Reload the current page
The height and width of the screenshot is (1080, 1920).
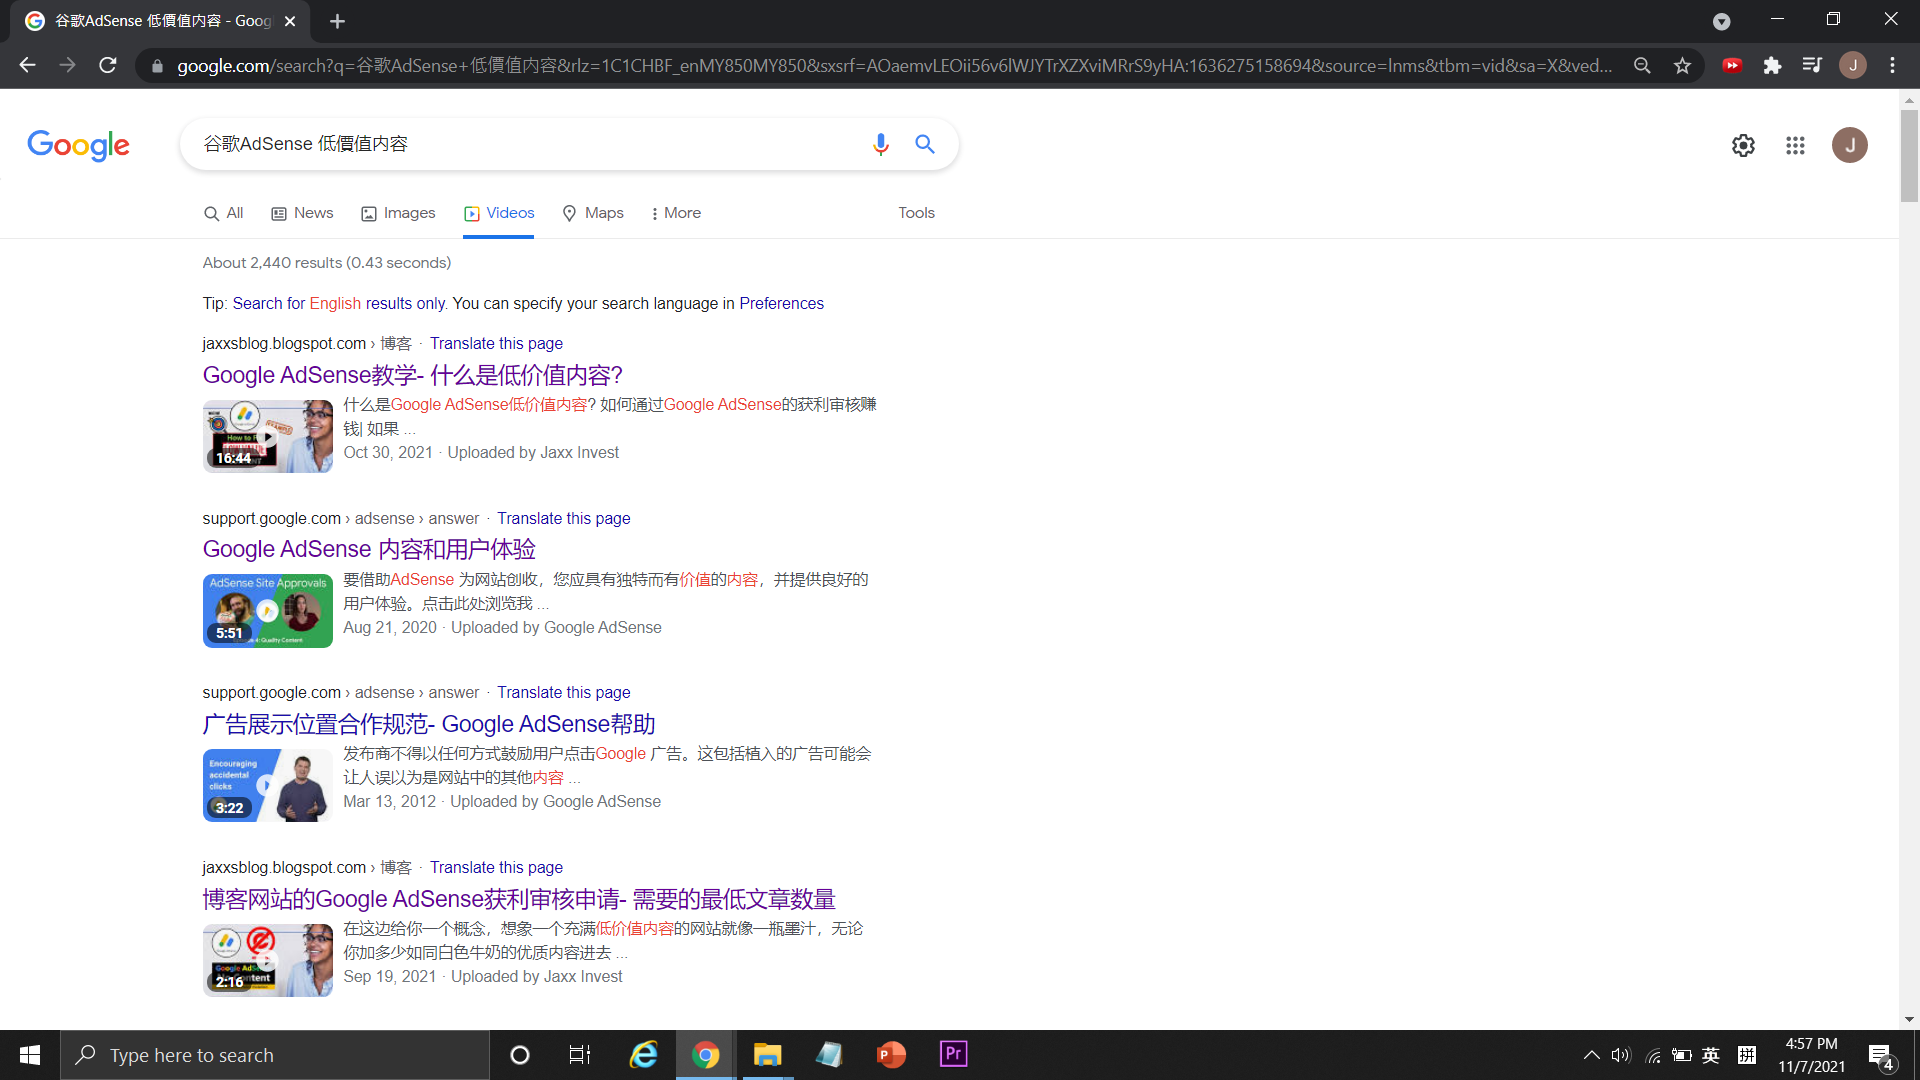(108, 65)
